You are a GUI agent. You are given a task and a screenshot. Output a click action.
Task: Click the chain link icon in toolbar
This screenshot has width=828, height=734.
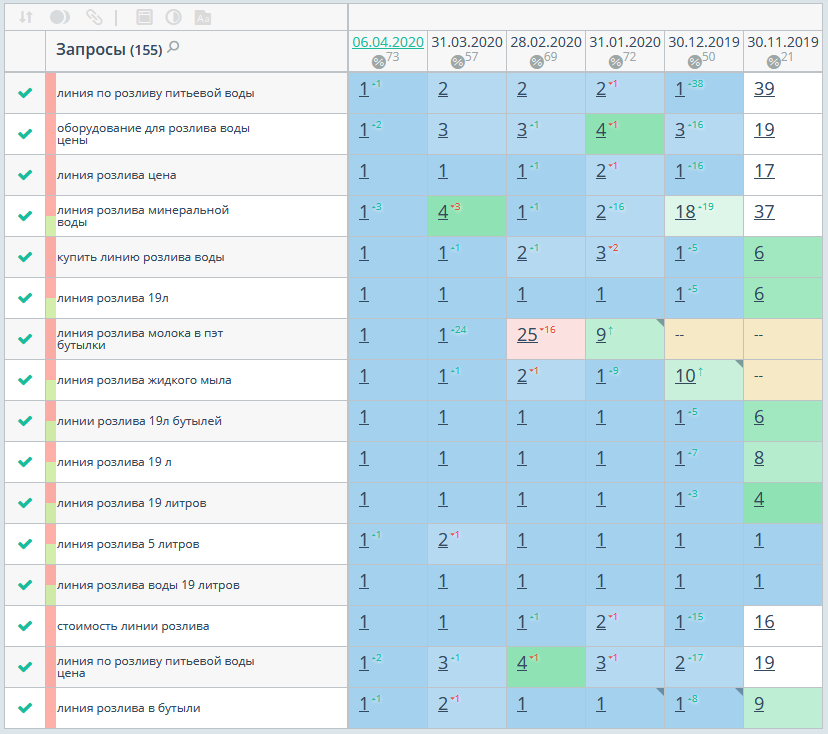click(94, 17)
